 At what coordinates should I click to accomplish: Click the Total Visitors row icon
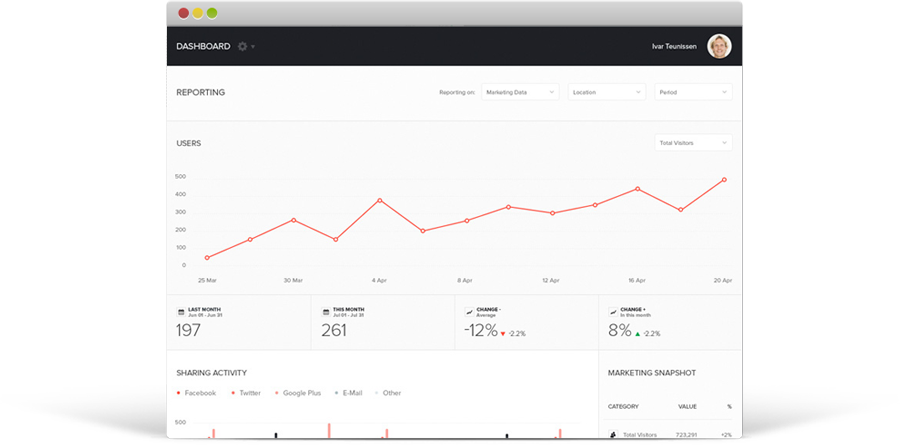613,436
